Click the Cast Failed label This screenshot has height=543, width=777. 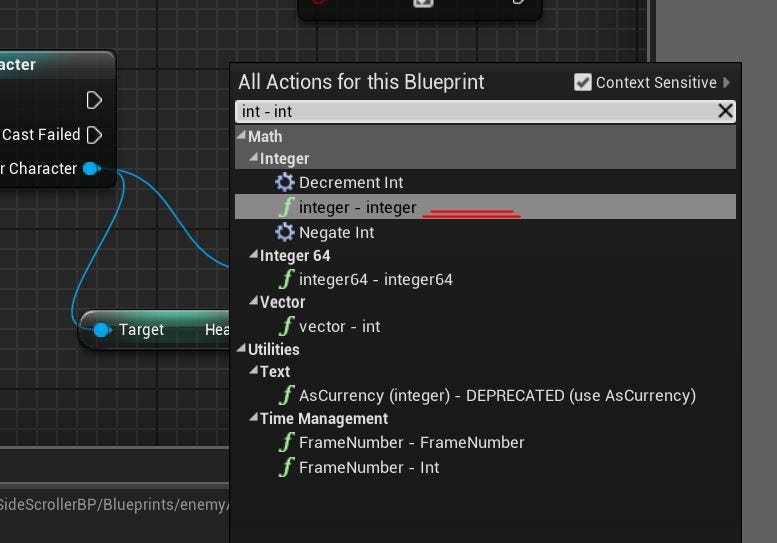(x=41, y=135)
